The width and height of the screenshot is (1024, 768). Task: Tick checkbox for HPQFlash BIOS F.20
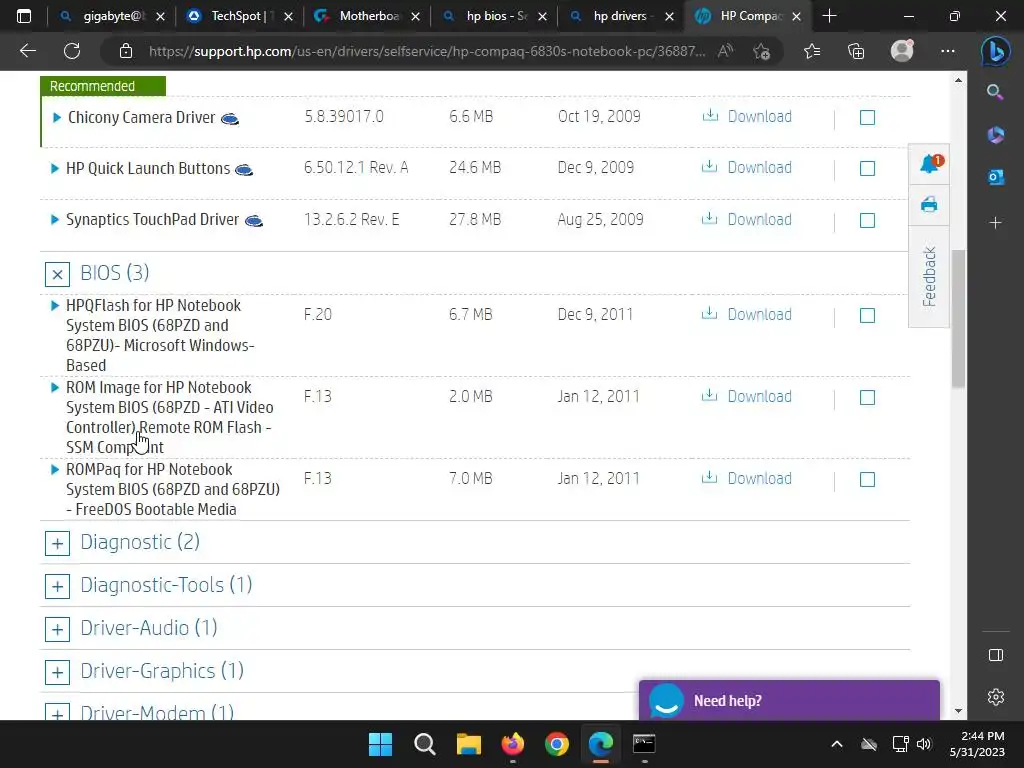867,315
